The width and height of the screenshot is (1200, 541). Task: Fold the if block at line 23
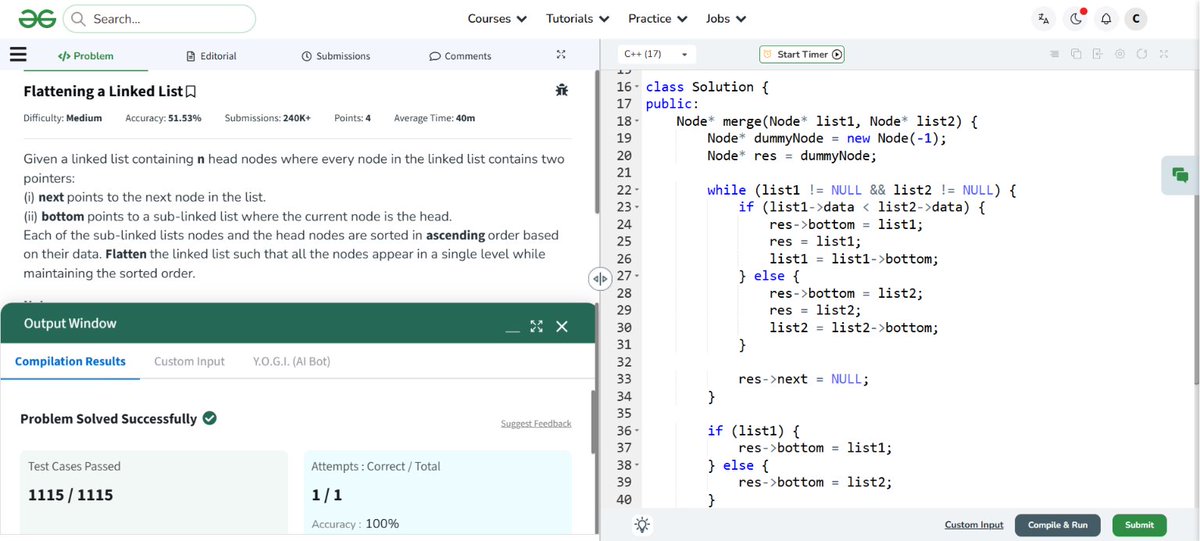637,207
